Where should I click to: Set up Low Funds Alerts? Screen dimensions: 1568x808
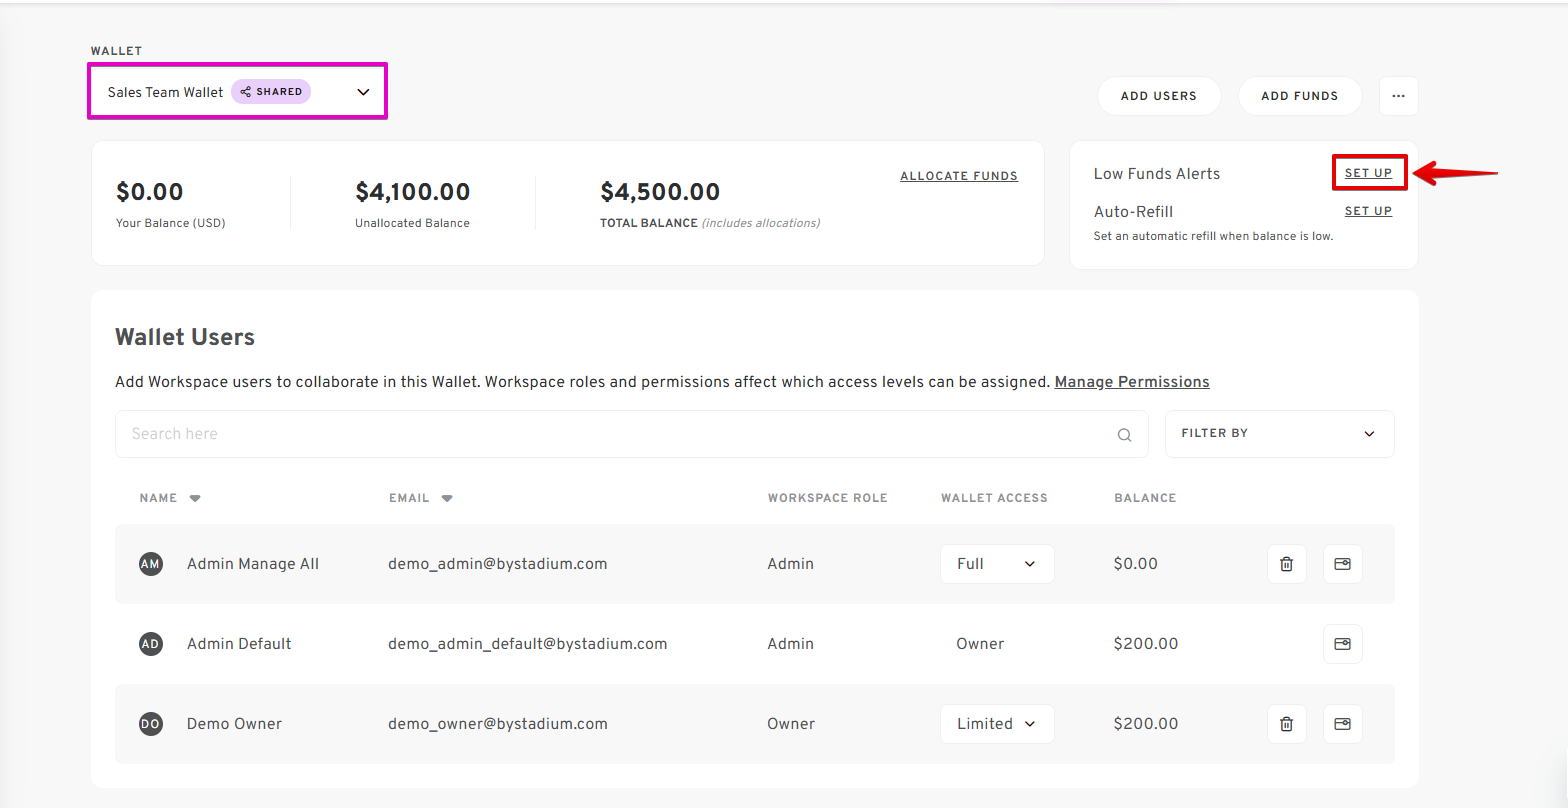tap(1368, 173)
